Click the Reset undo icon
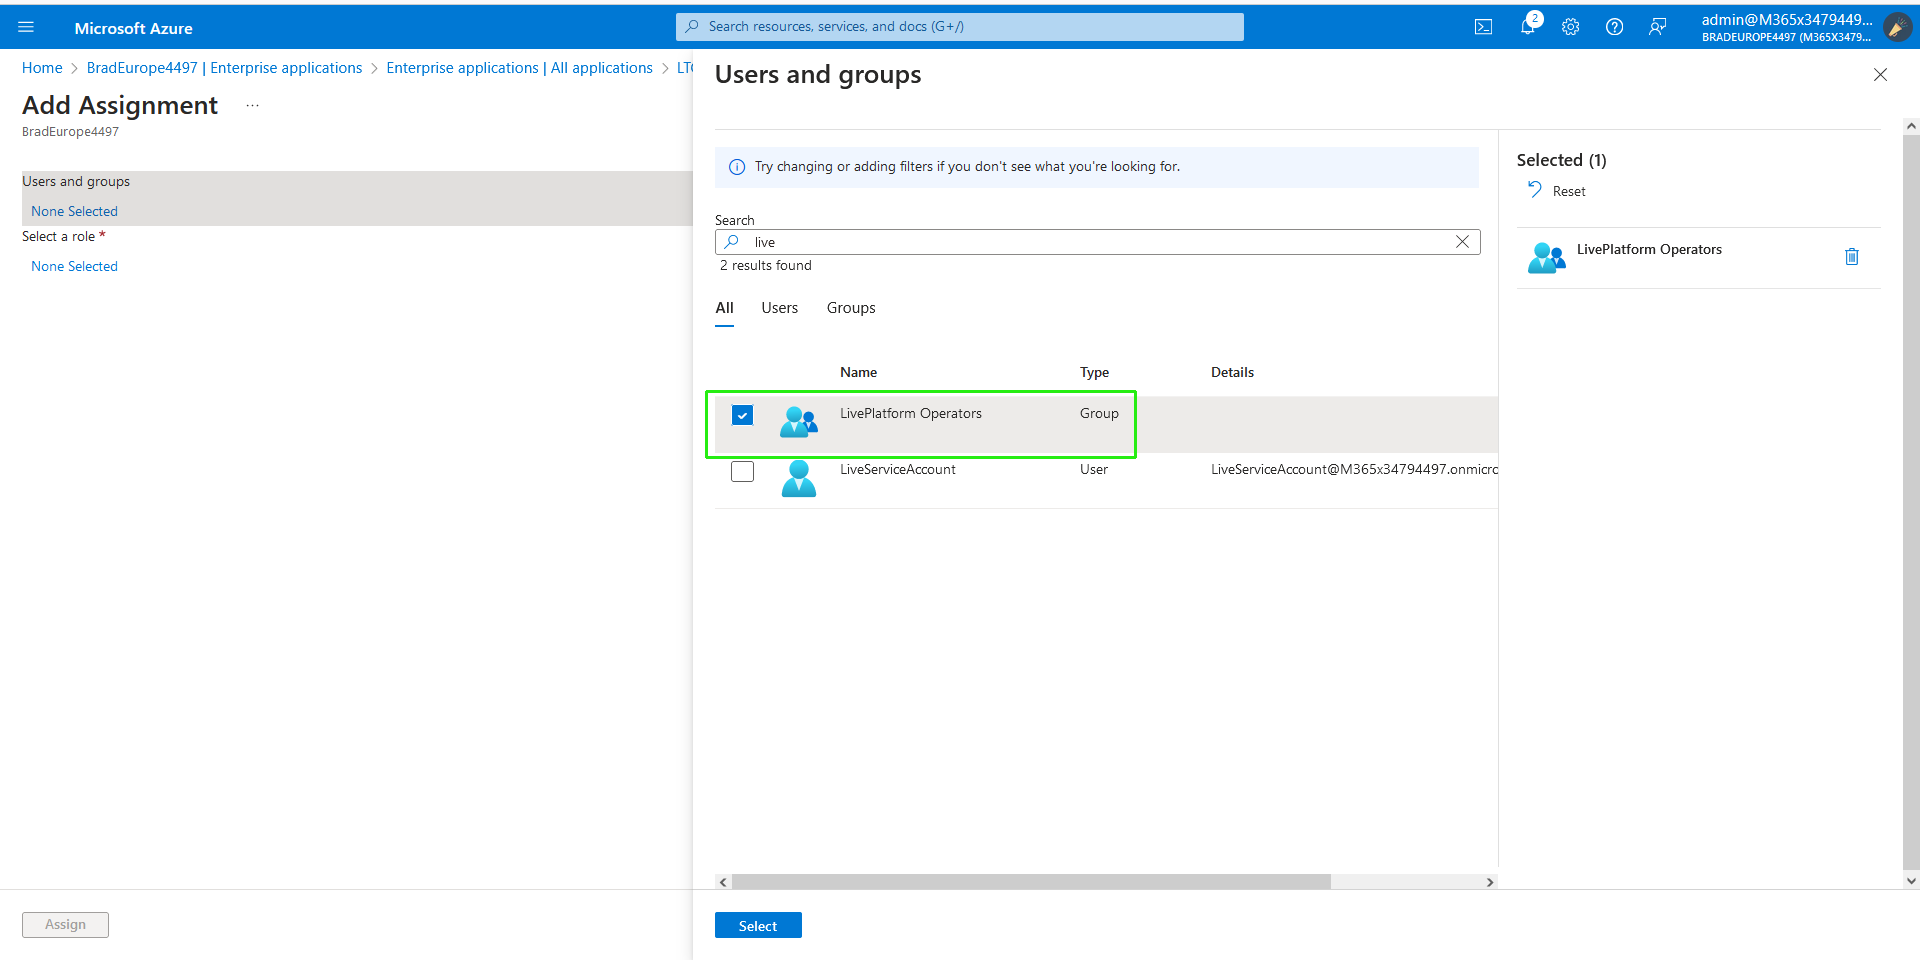This screenshot has height=960, width=1920. click(x=1535, y=190)
